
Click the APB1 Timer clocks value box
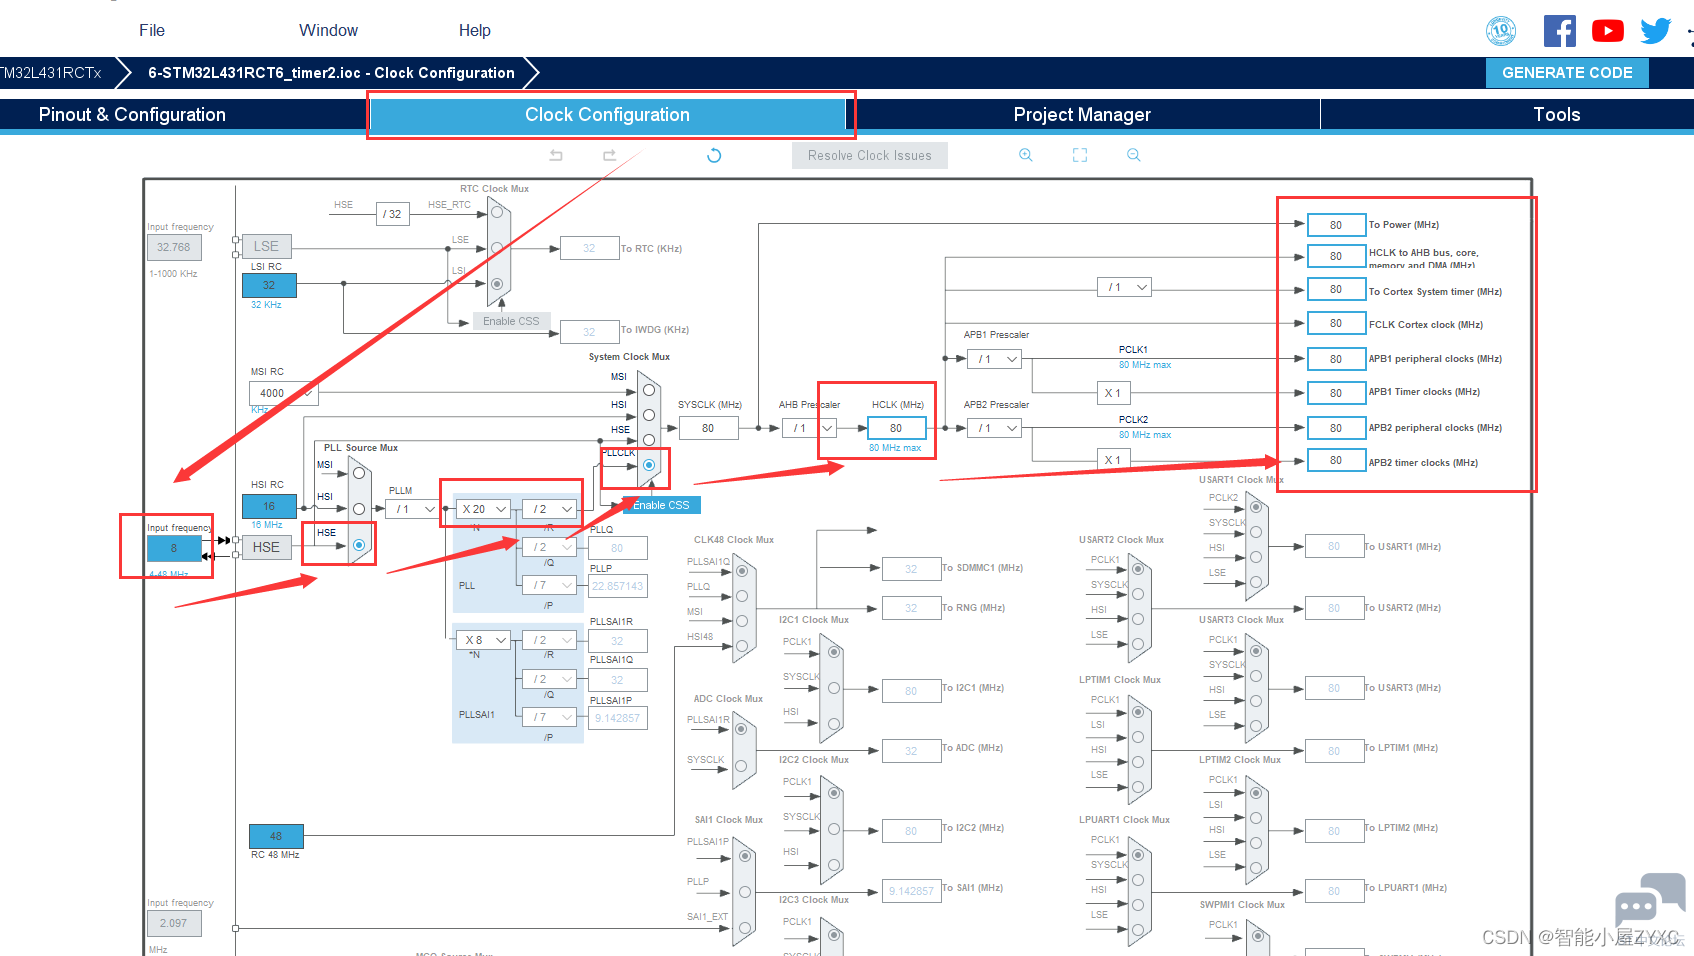pyautogui.click(x=1336, y=393)
